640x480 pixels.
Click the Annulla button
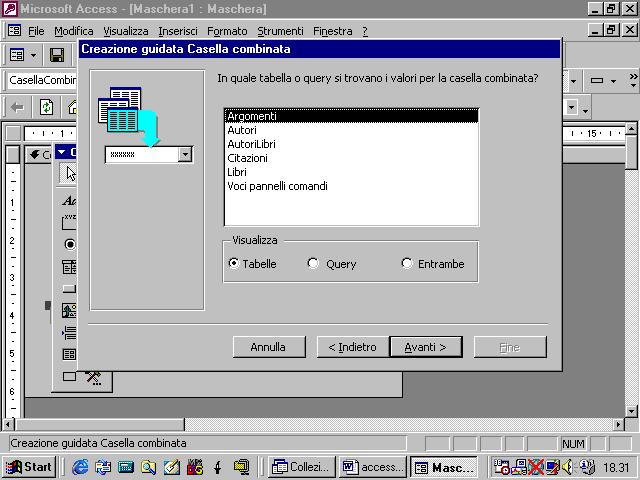[x=269, y=347]
